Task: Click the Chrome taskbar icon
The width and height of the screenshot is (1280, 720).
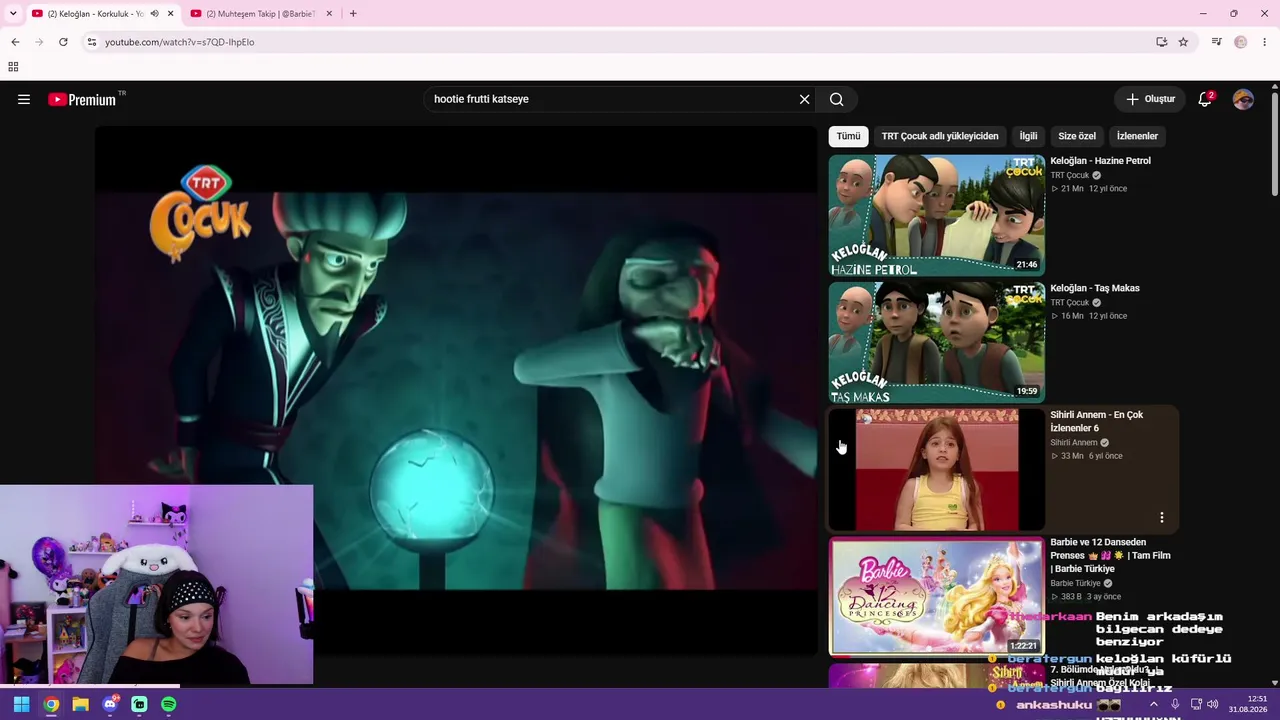Action: click(x=51, y=704)
